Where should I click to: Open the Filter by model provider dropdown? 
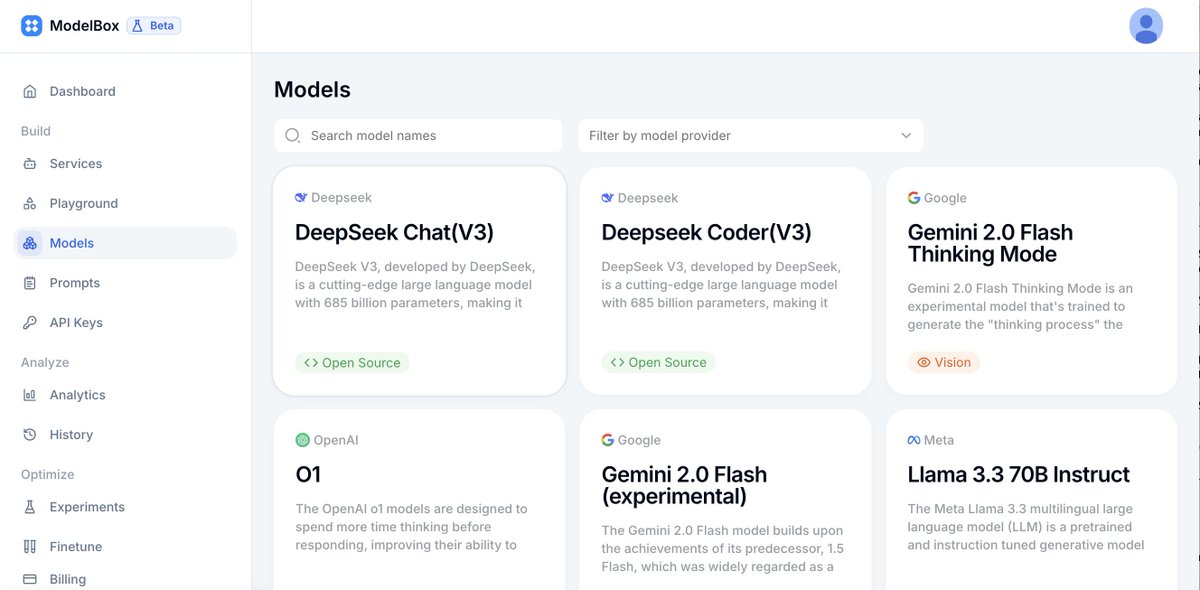751,135
